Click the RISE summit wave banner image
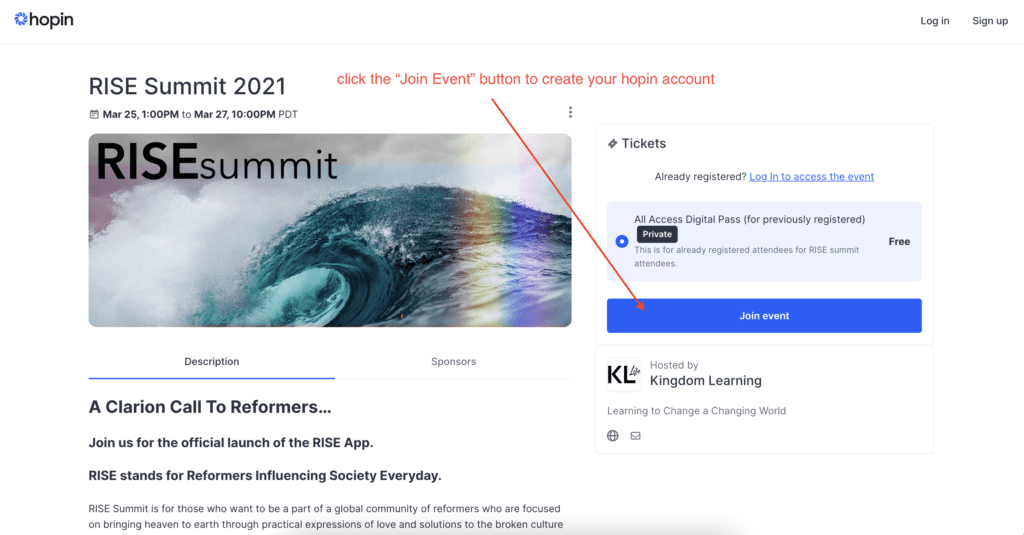Image resolution: width=1024 pixels, height=535 pixels. (x=330, y=230)
